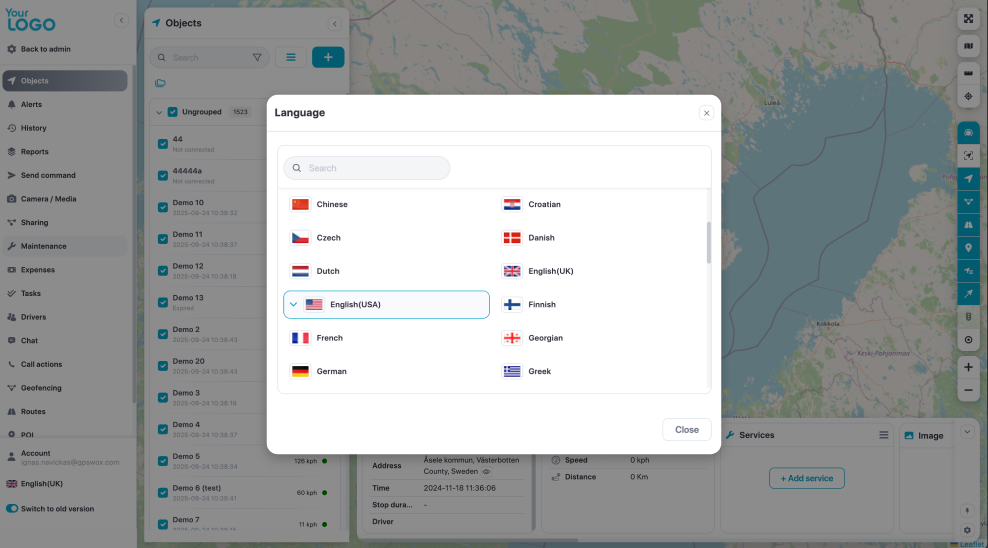Zoom in the map with plus

[x=968, y=367]
